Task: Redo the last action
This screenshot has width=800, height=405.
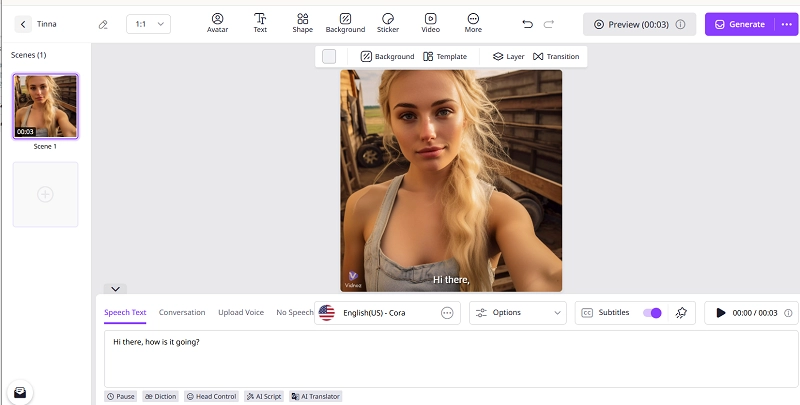Action: [x=548, y=24]
